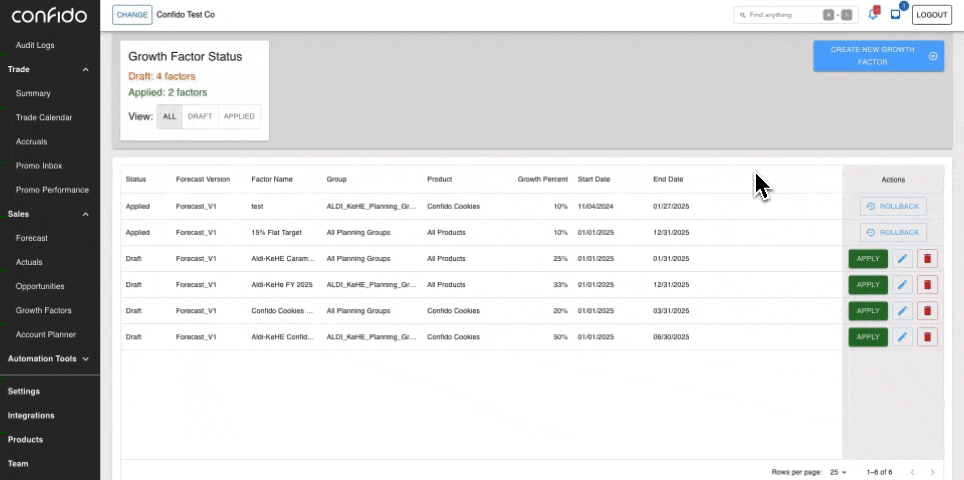Click the Find anything search field
The height and width of the screenshot is (480, 964).
tap(796, 15)
